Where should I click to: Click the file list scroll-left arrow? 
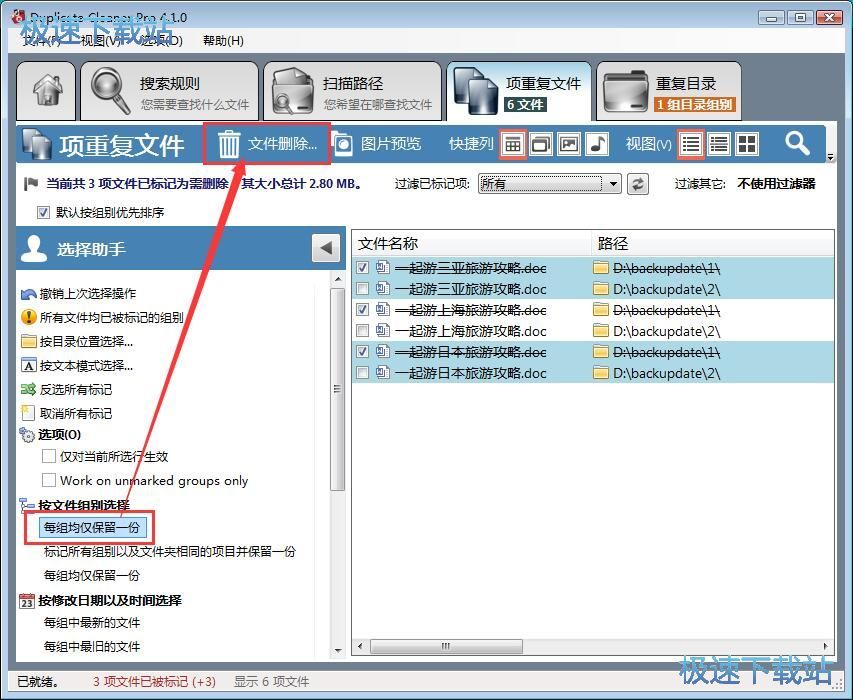point(360,646)
